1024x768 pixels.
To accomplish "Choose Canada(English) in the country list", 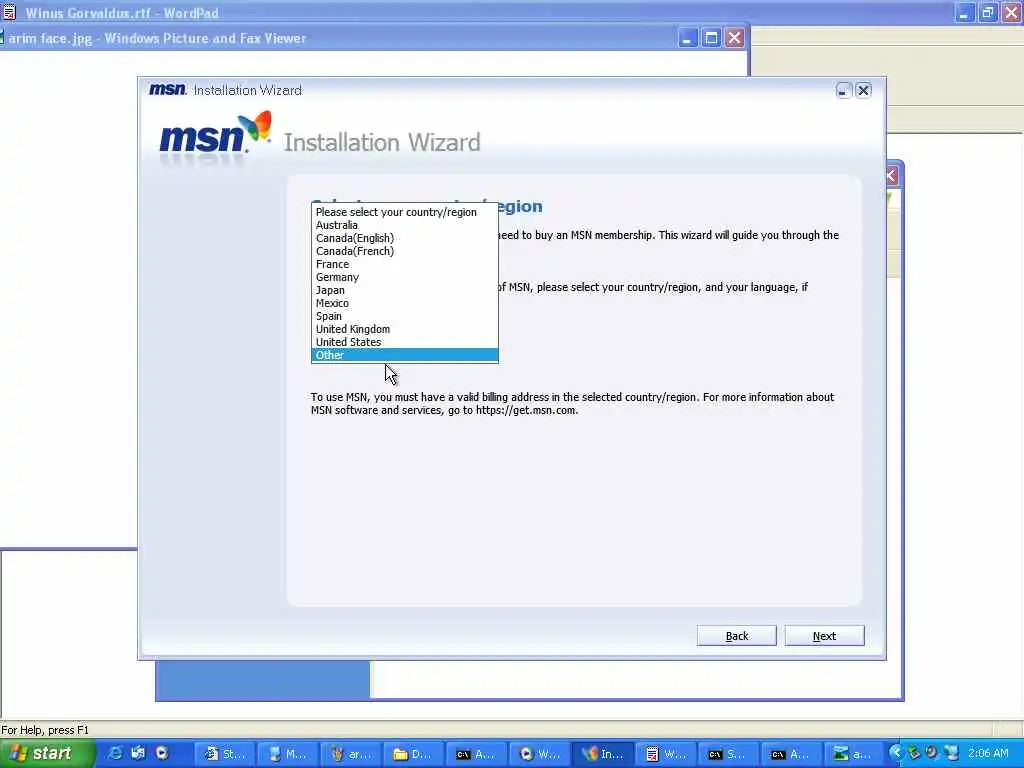I will [404, 238].
